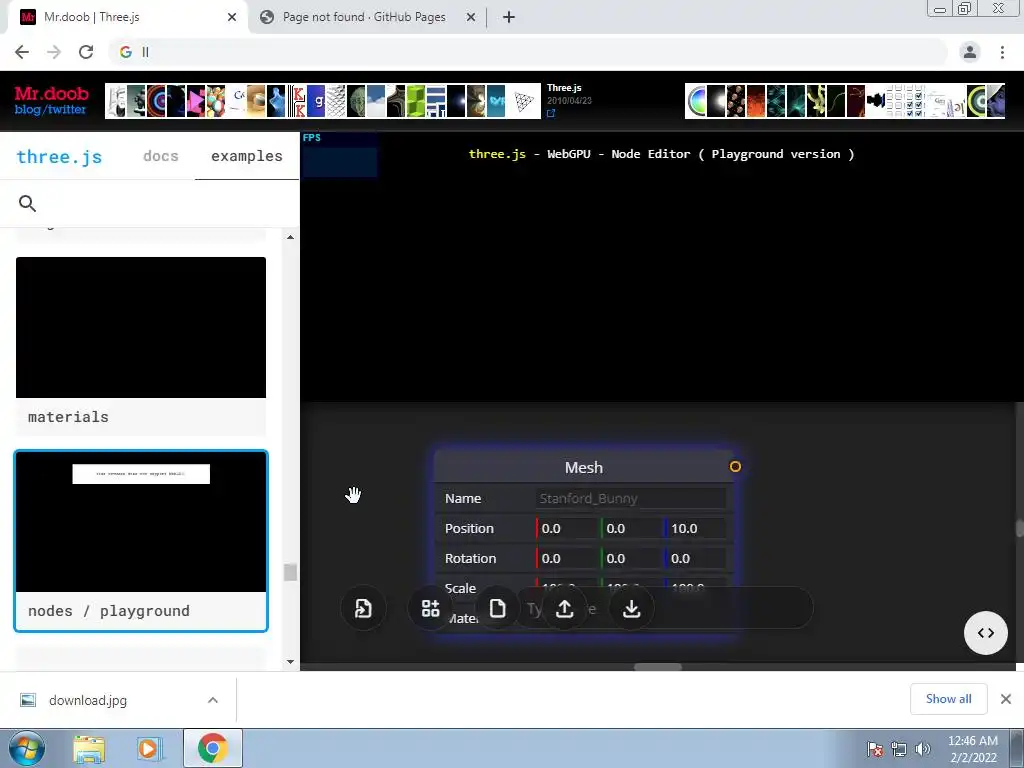Click the node editor horizontal scrollbar thumb
This screenshot has height=768, width=1024.
point(658,667)
